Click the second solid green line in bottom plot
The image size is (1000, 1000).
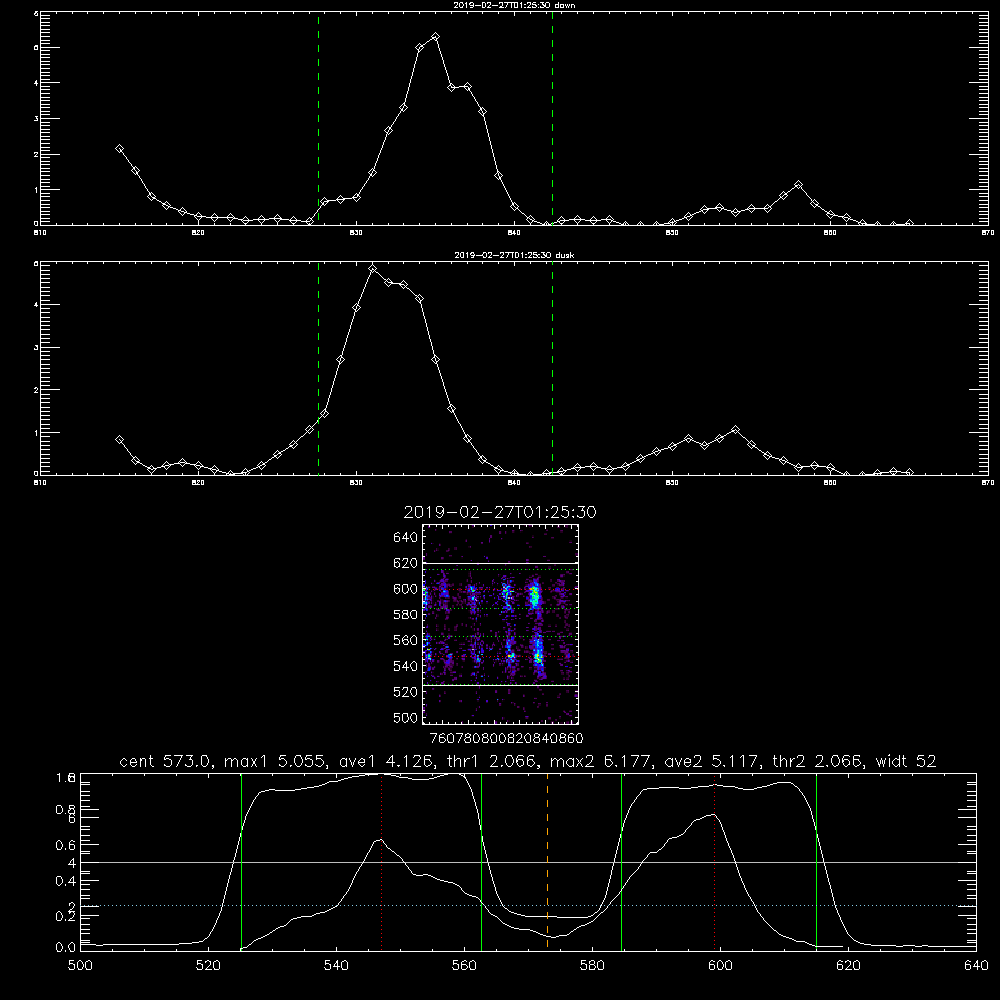[482, 861]
